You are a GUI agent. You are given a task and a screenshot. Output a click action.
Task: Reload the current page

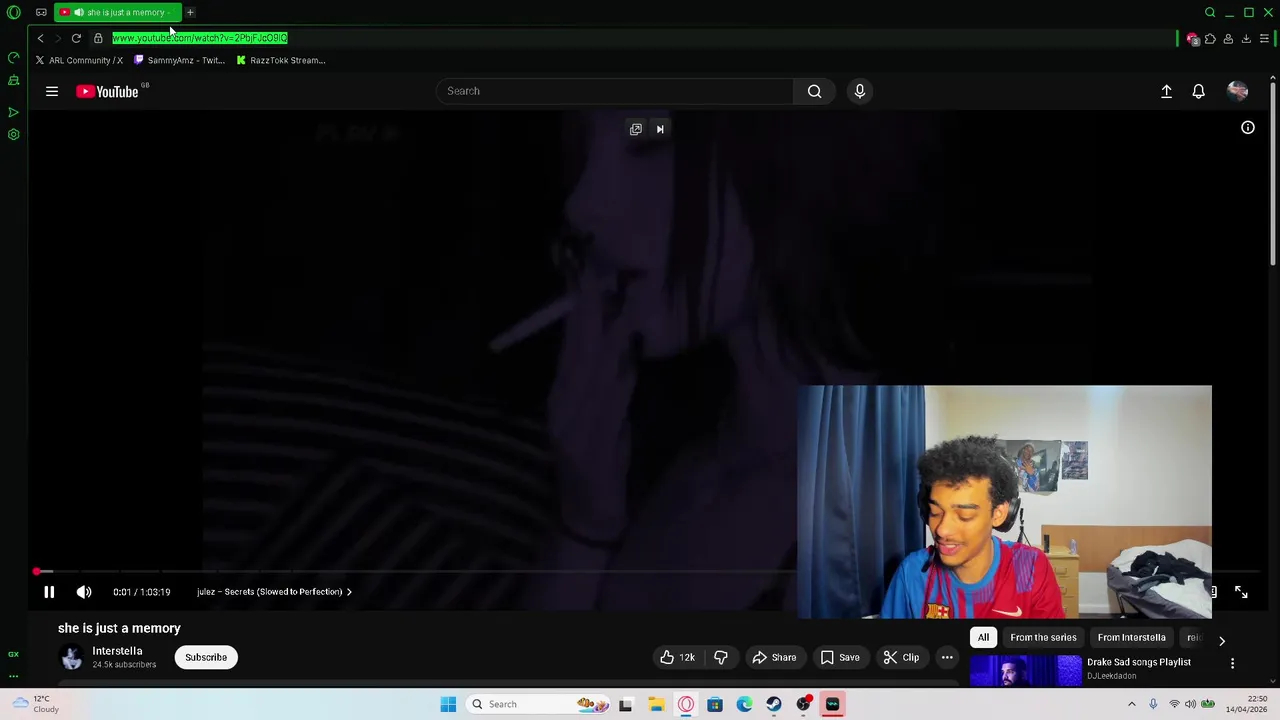tap(76, 38)
